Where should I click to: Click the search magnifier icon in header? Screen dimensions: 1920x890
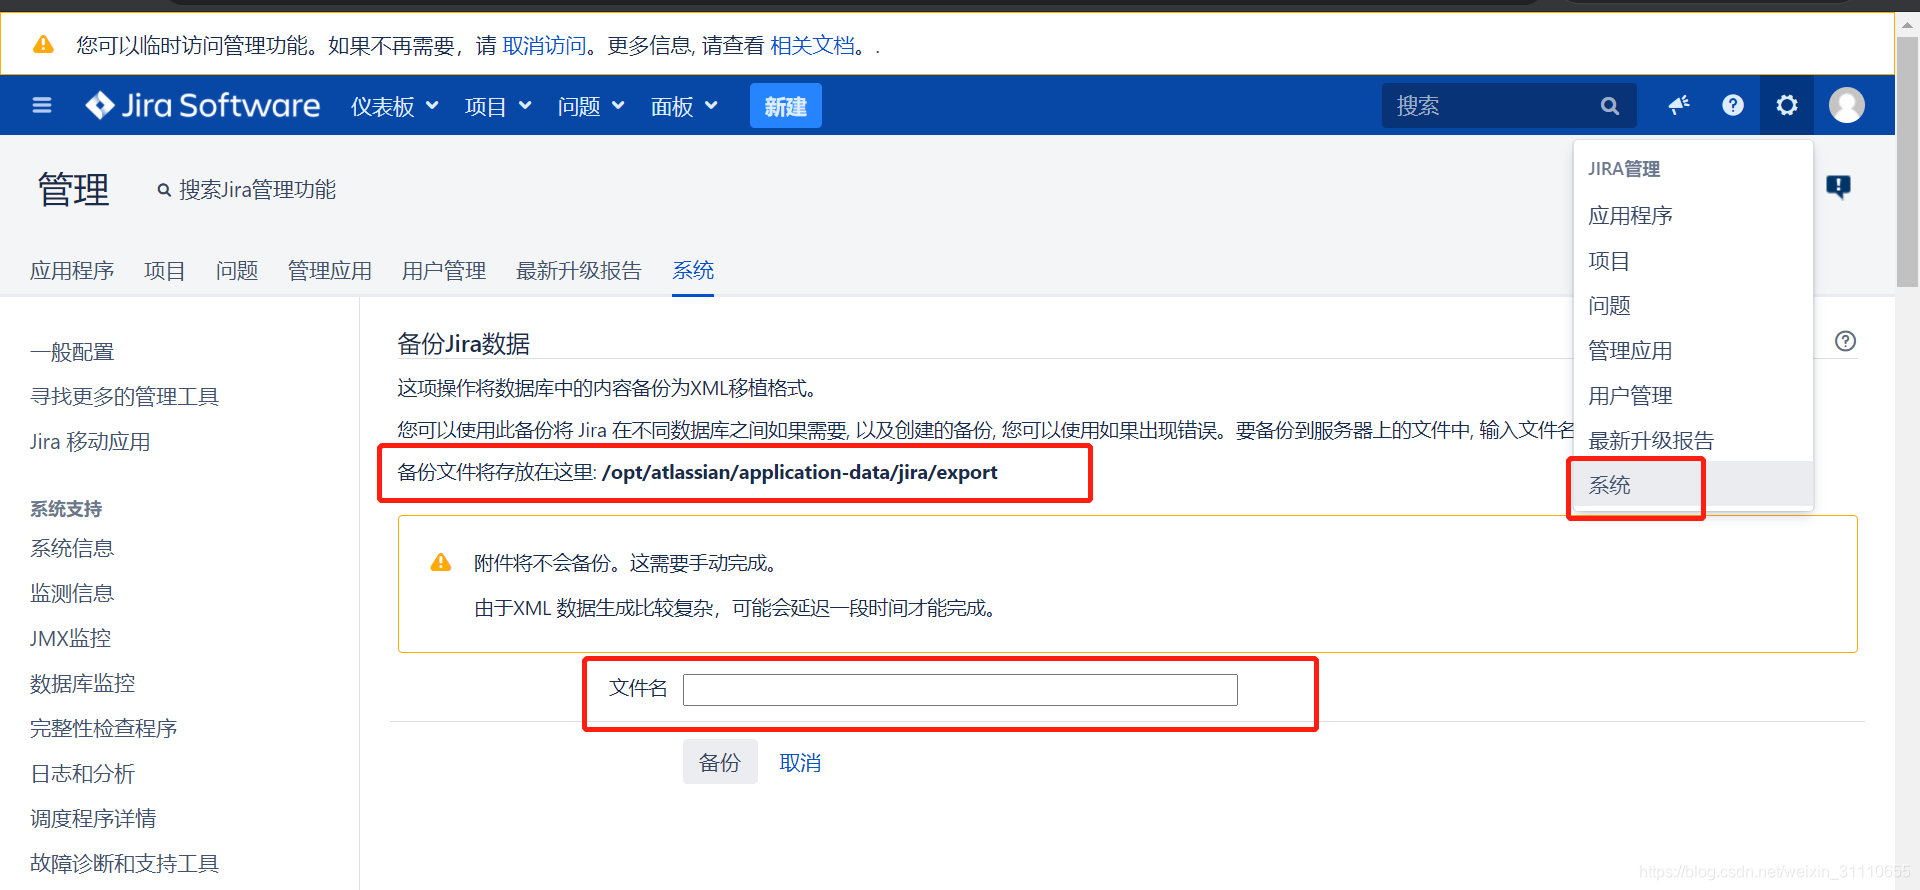(x=1609, y=106)
